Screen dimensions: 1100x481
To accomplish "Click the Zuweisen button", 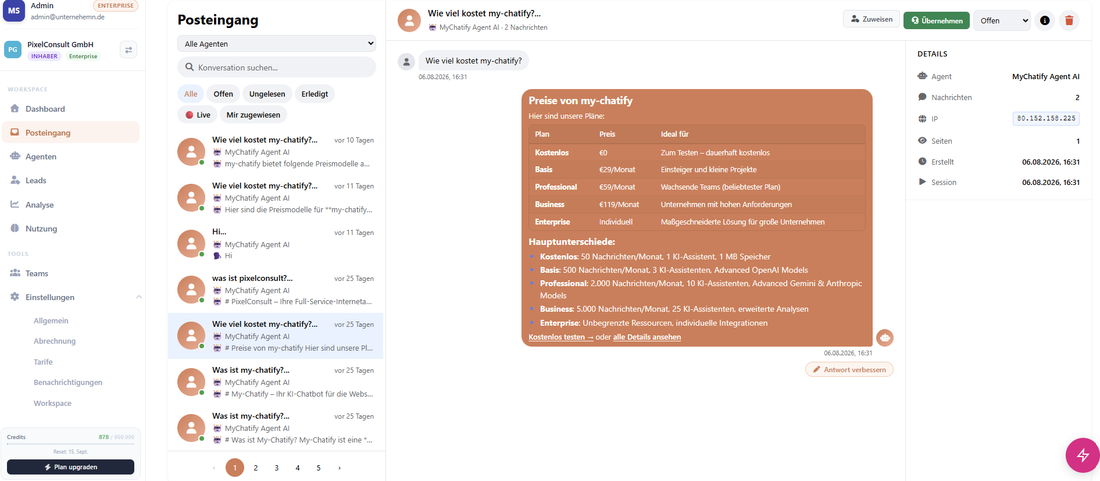I will pos(871,20).
